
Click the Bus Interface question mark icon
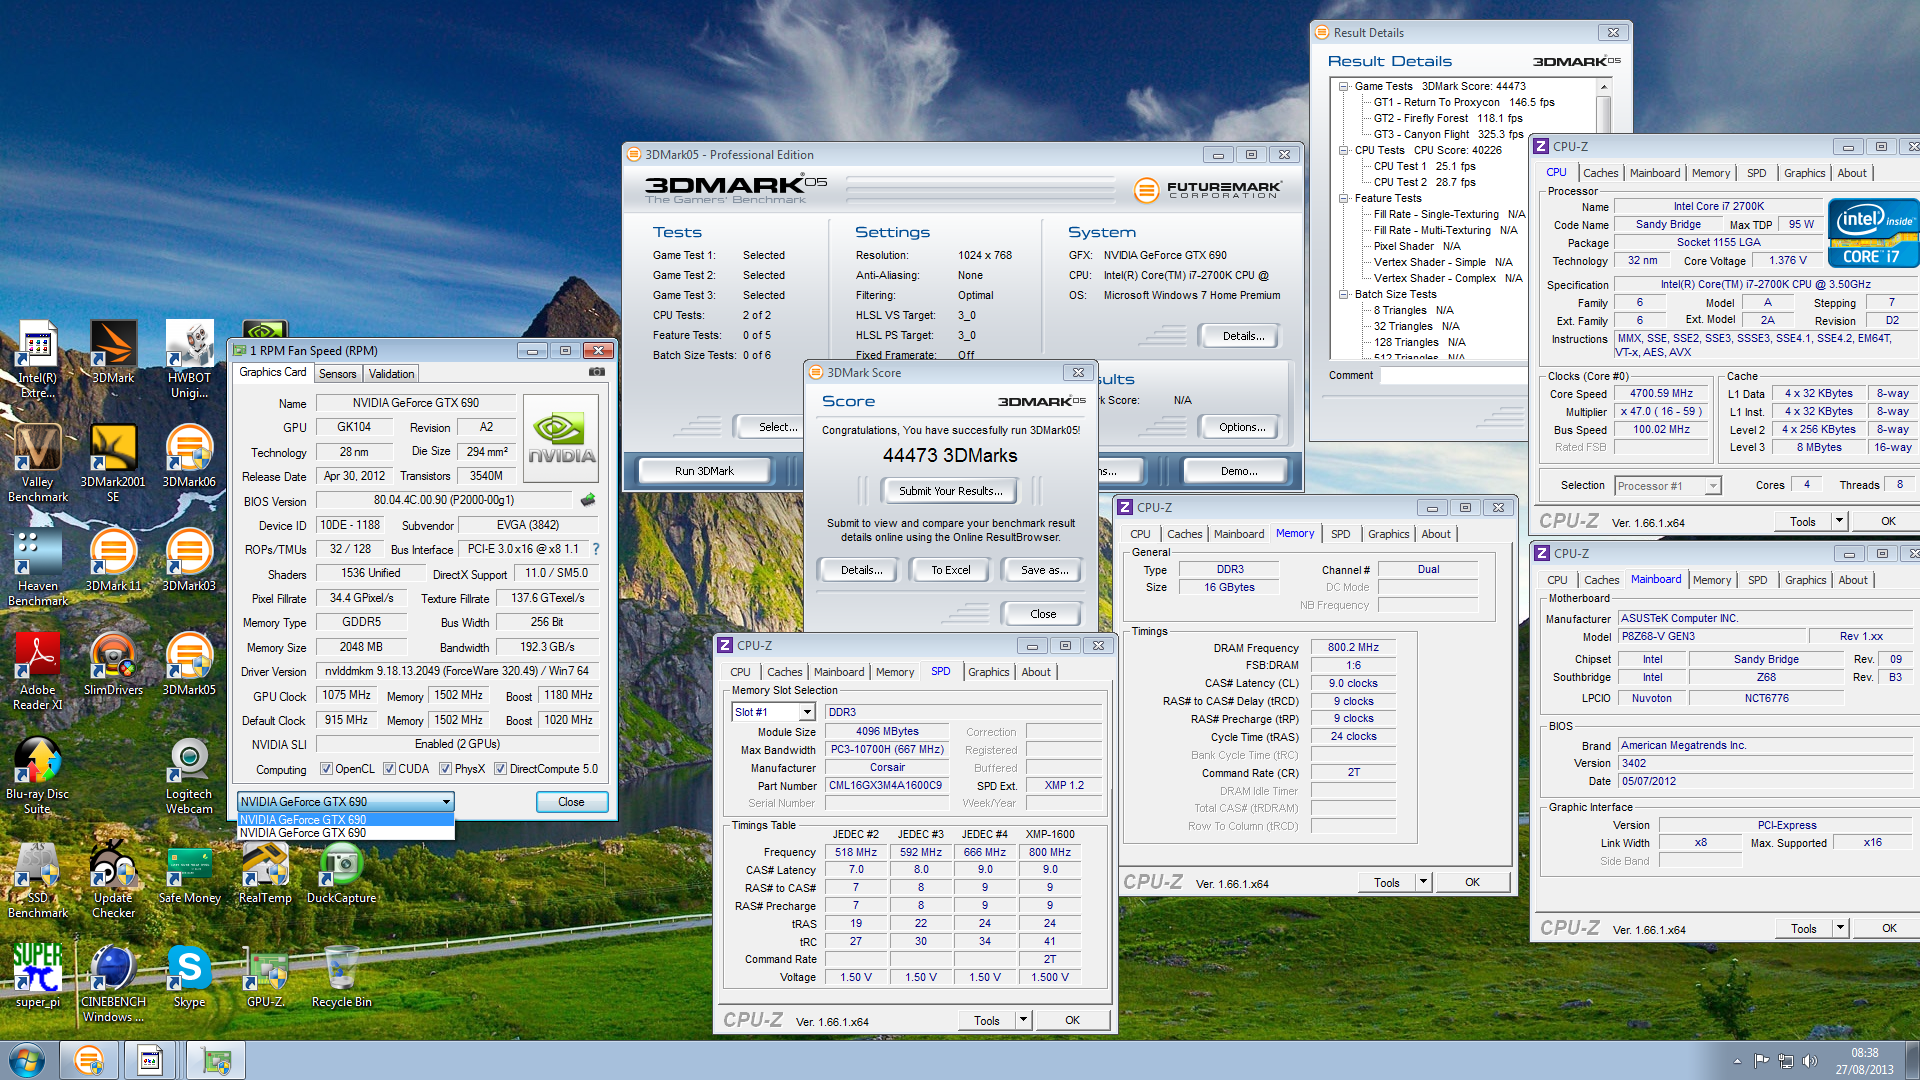click(596, 549)
